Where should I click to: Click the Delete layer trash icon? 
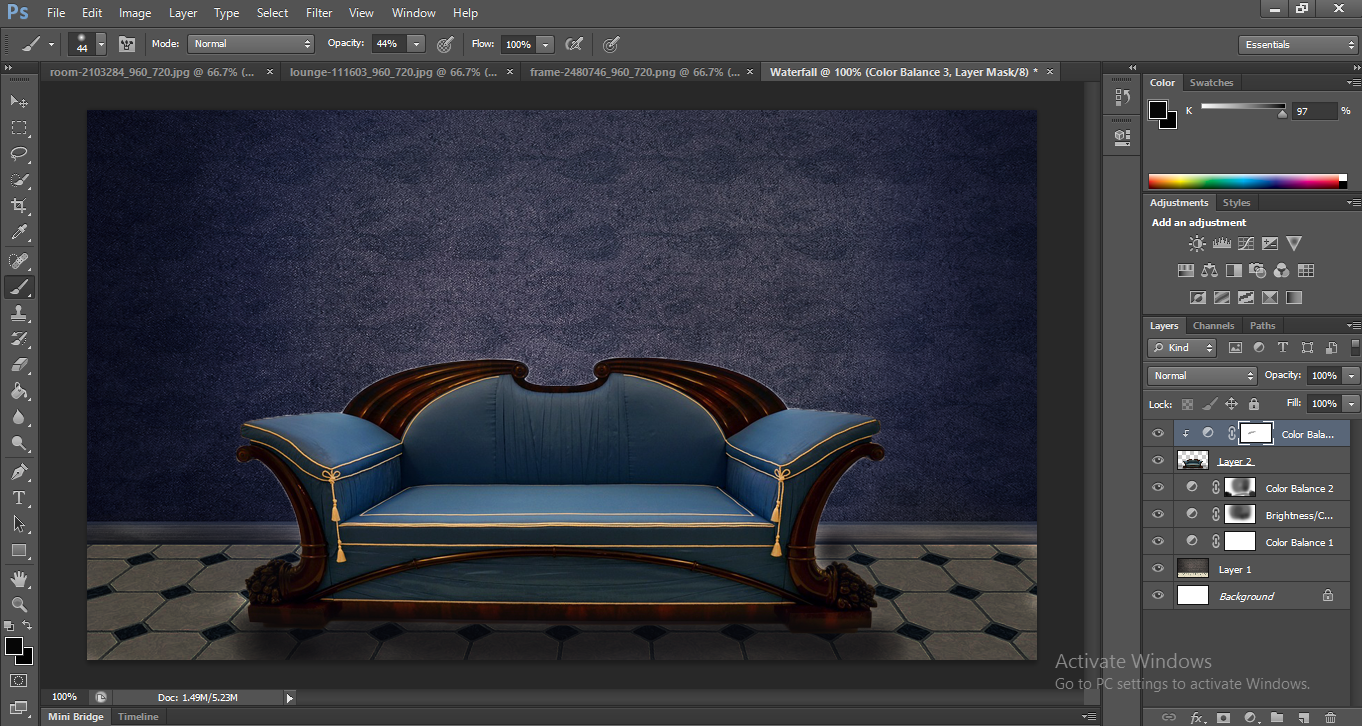pos(1330,717)
